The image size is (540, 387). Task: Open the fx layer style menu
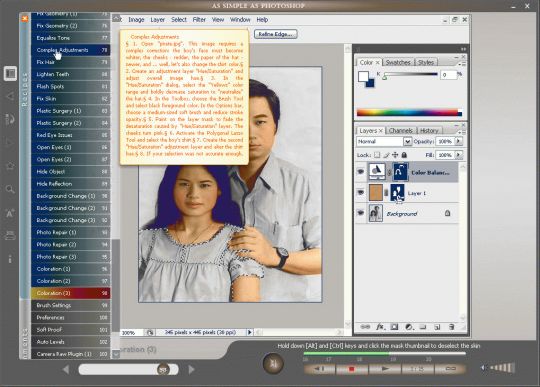(380, 327)
